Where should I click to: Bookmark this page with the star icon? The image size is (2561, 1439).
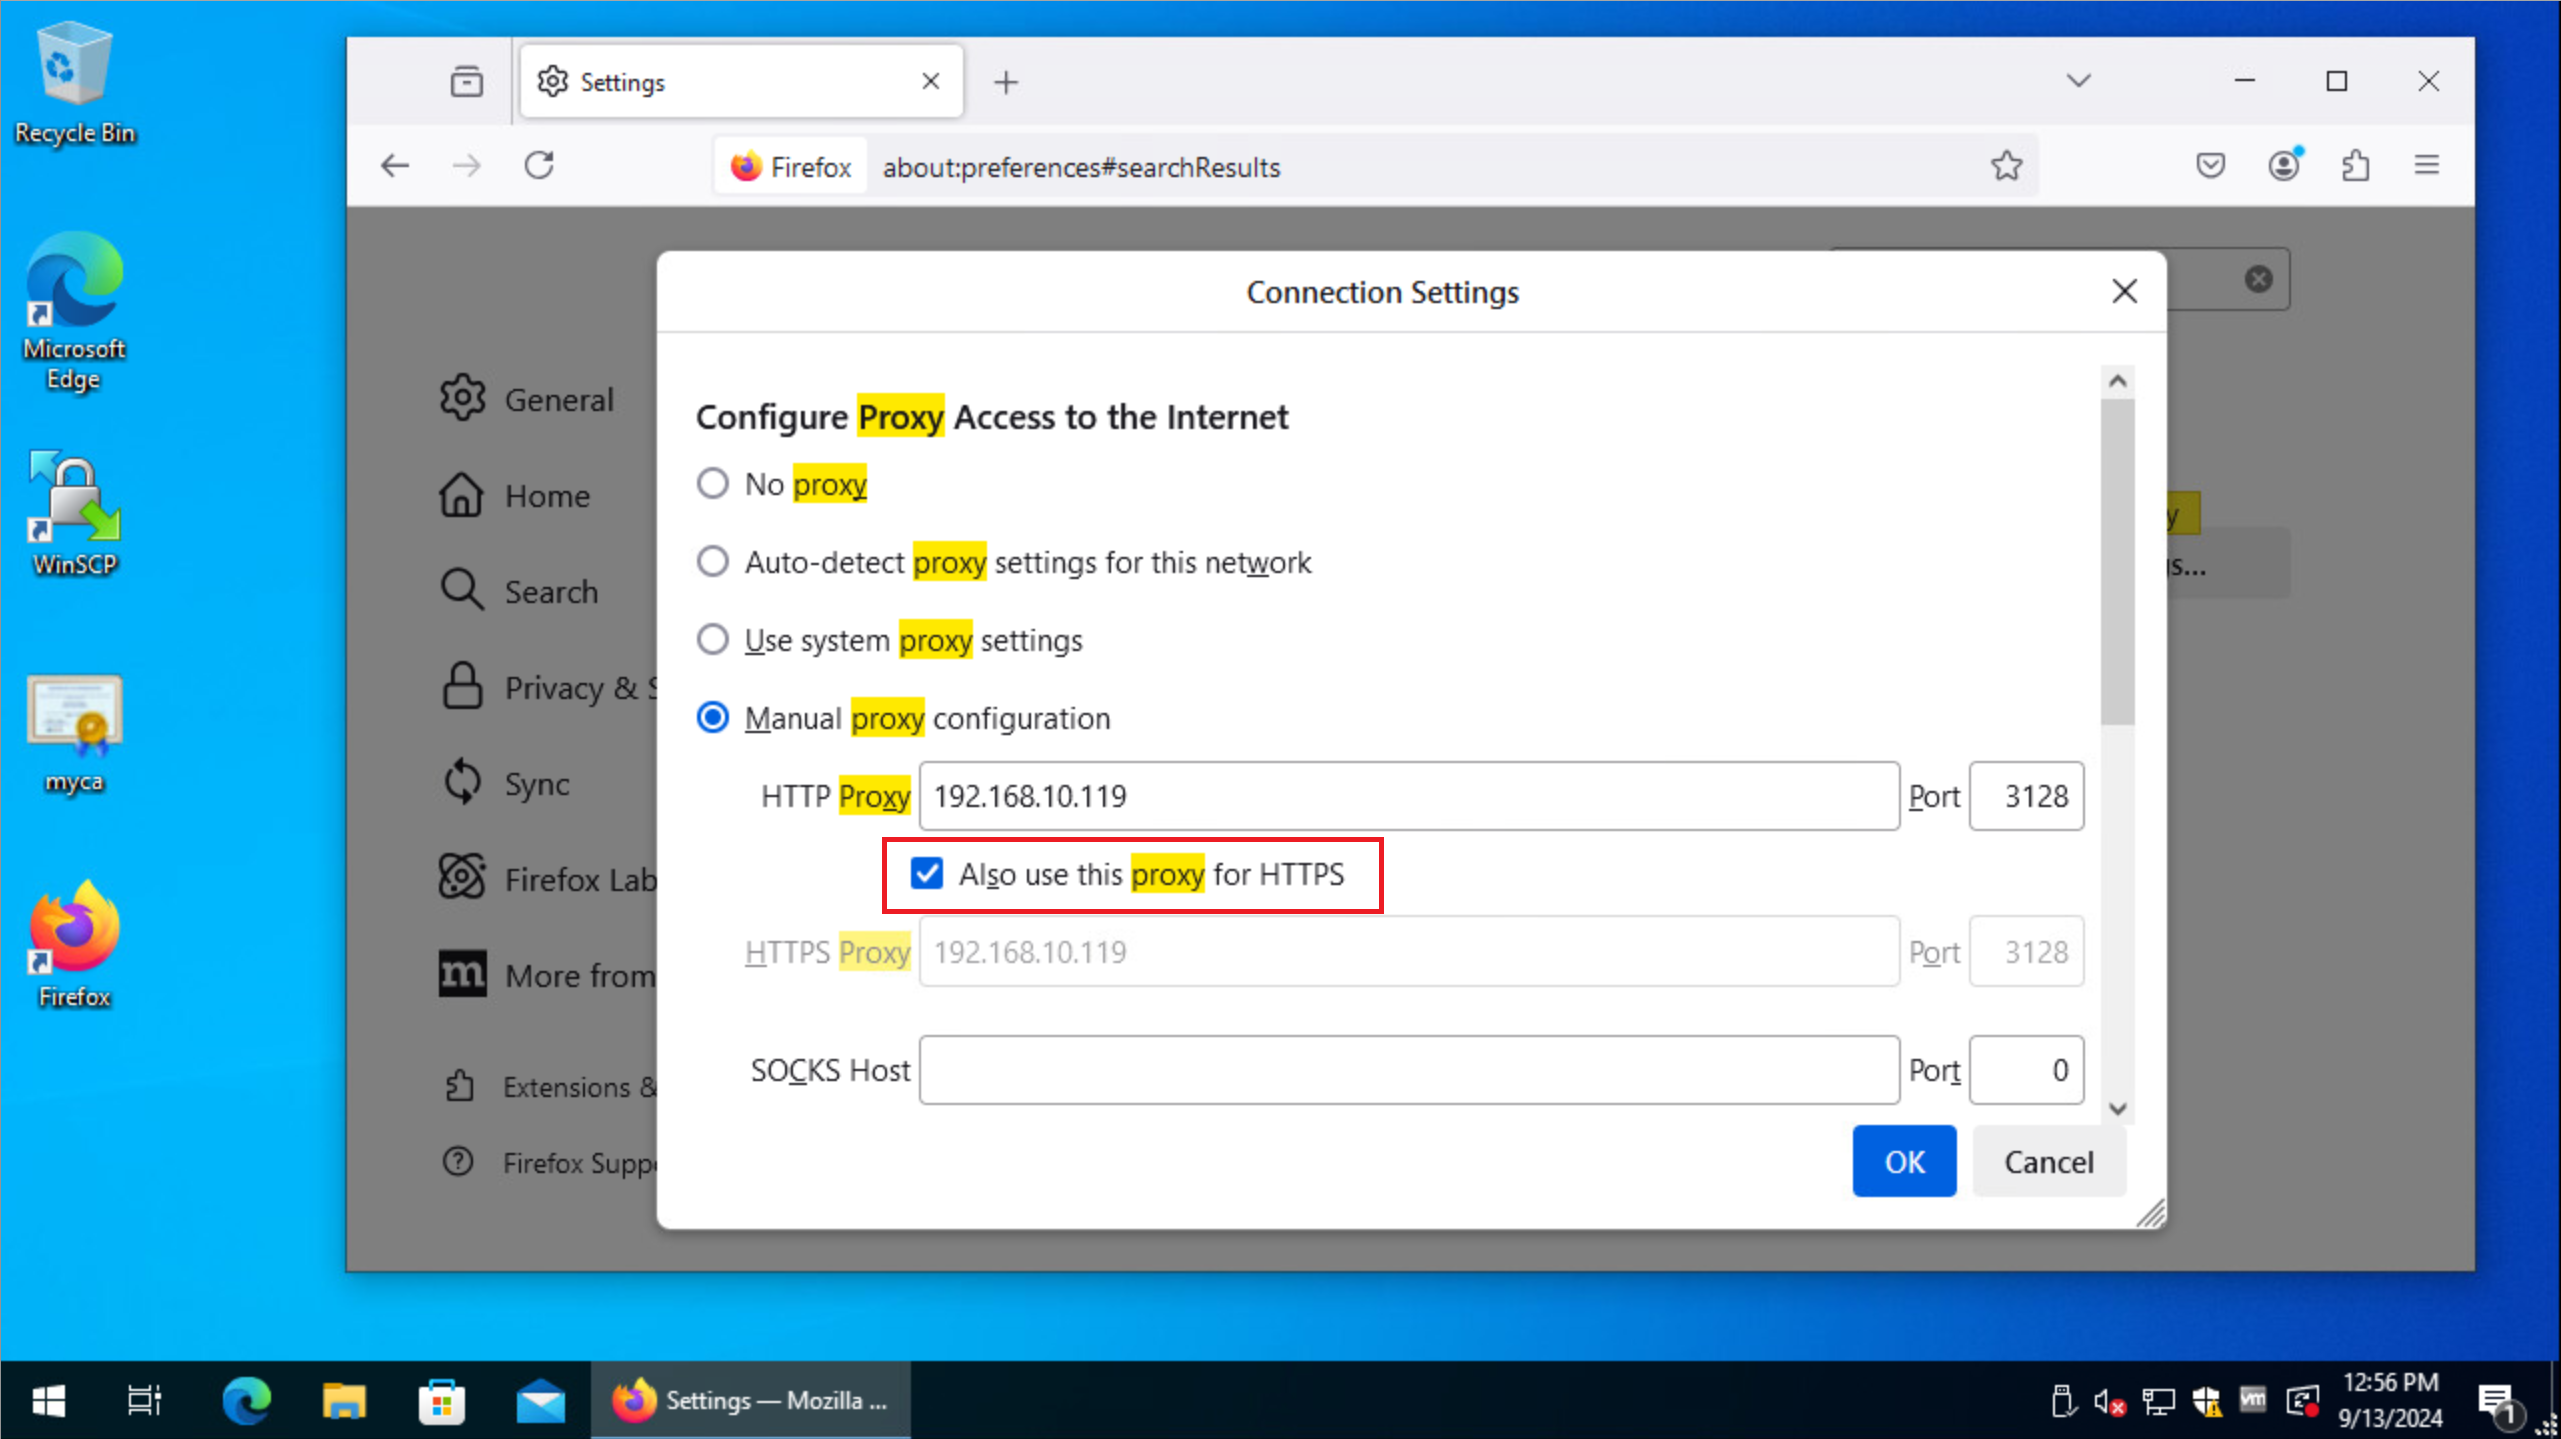point(2006,166)
